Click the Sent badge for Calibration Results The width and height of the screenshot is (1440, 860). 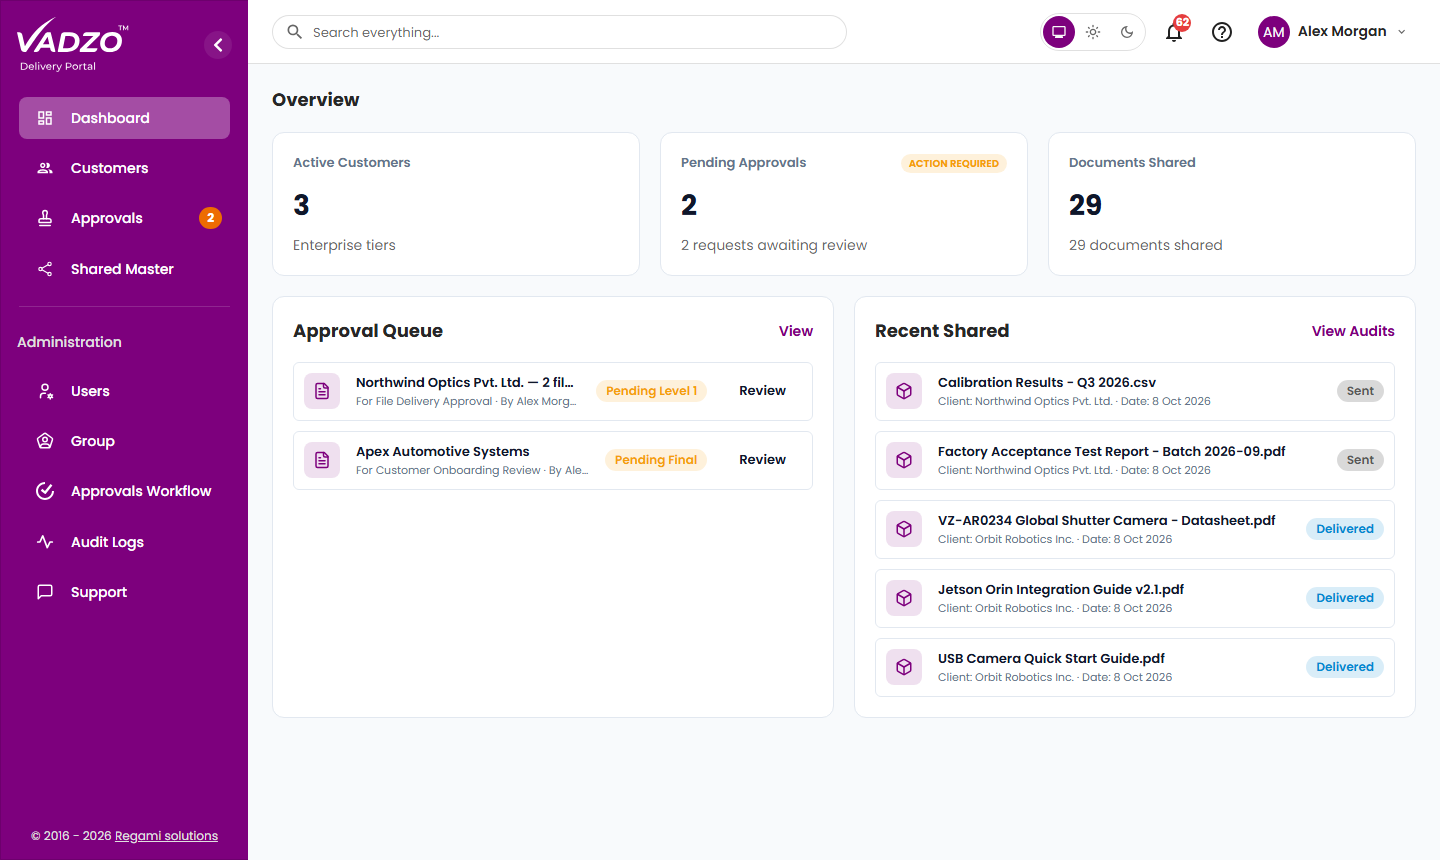(x=1360, y=391)
